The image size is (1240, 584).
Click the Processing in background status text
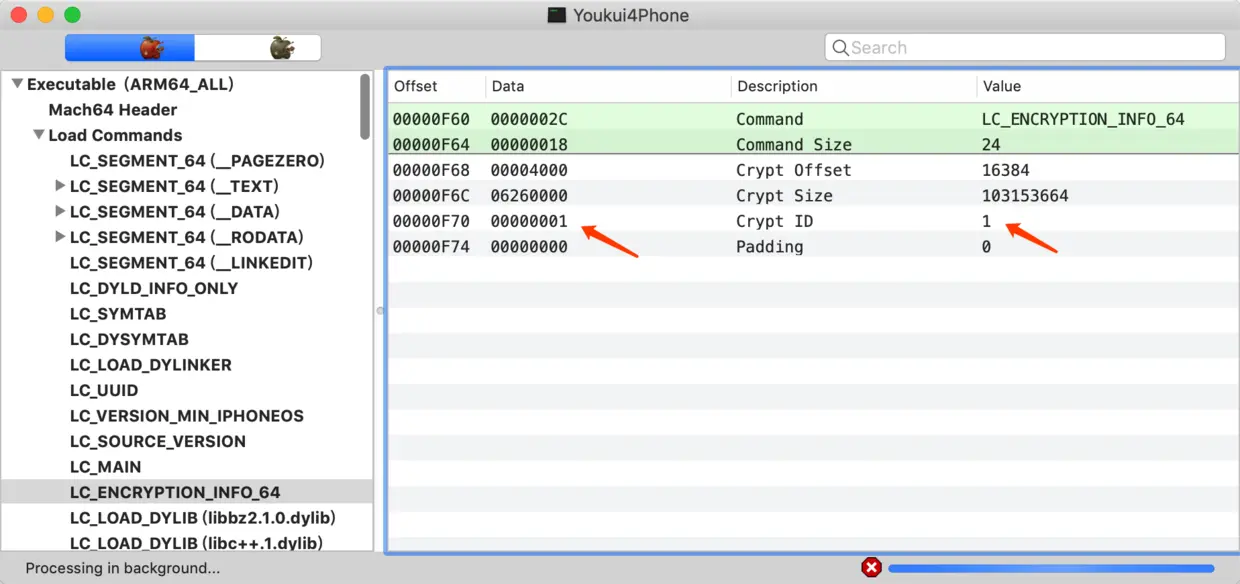[x=122, y=568]
